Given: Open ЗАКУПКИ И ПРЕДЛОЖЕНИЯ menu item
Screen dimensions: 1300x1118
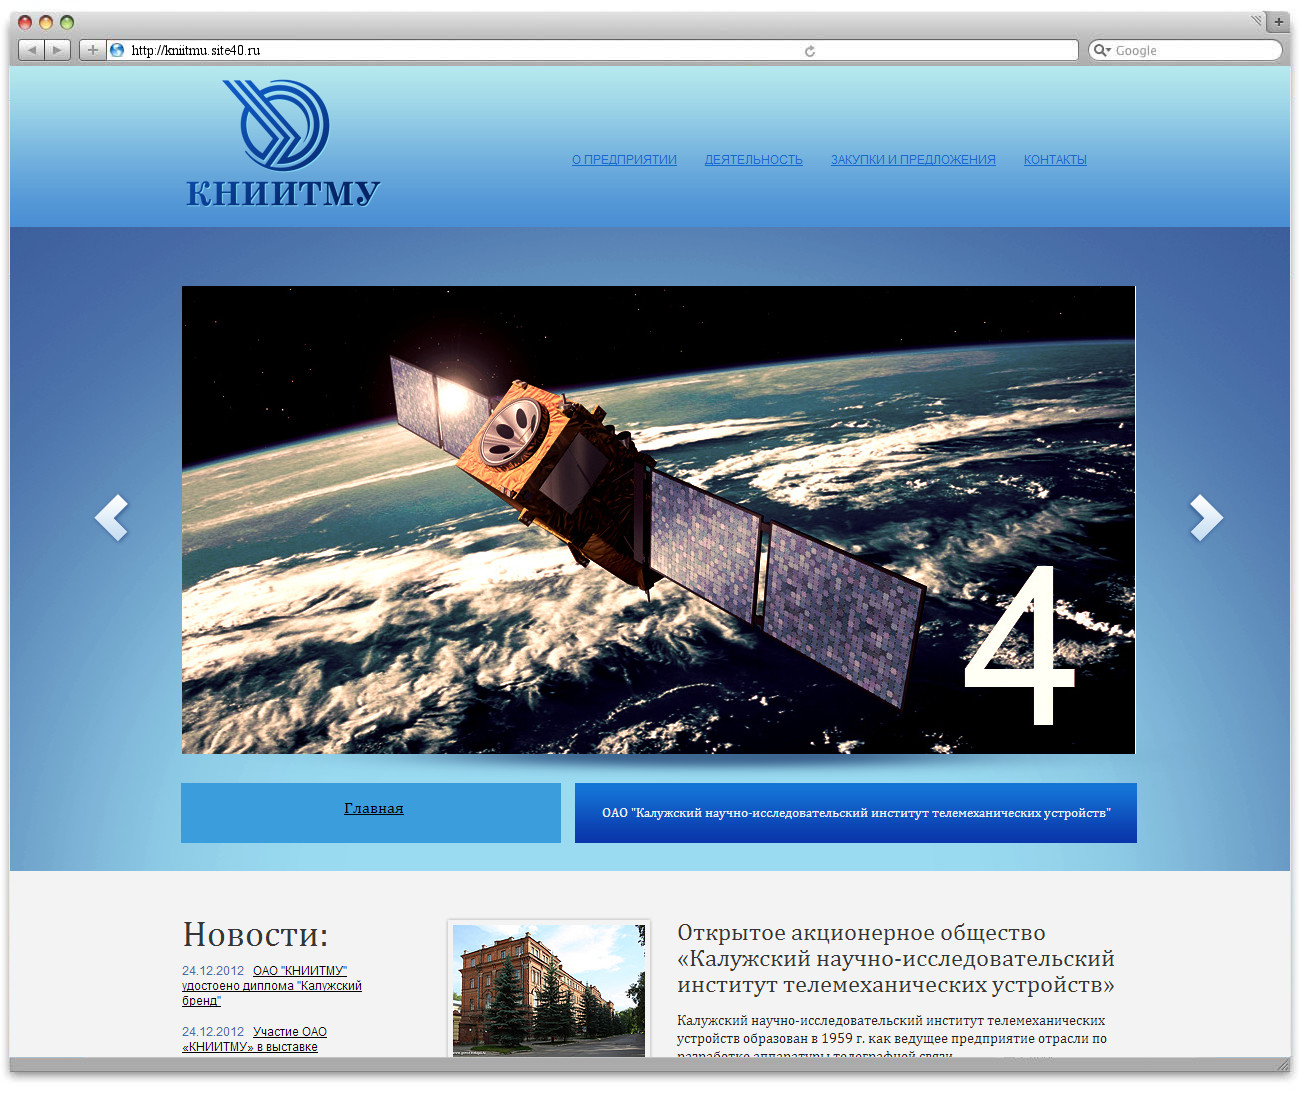Looking at the screenshot, I should click(913, 160).
